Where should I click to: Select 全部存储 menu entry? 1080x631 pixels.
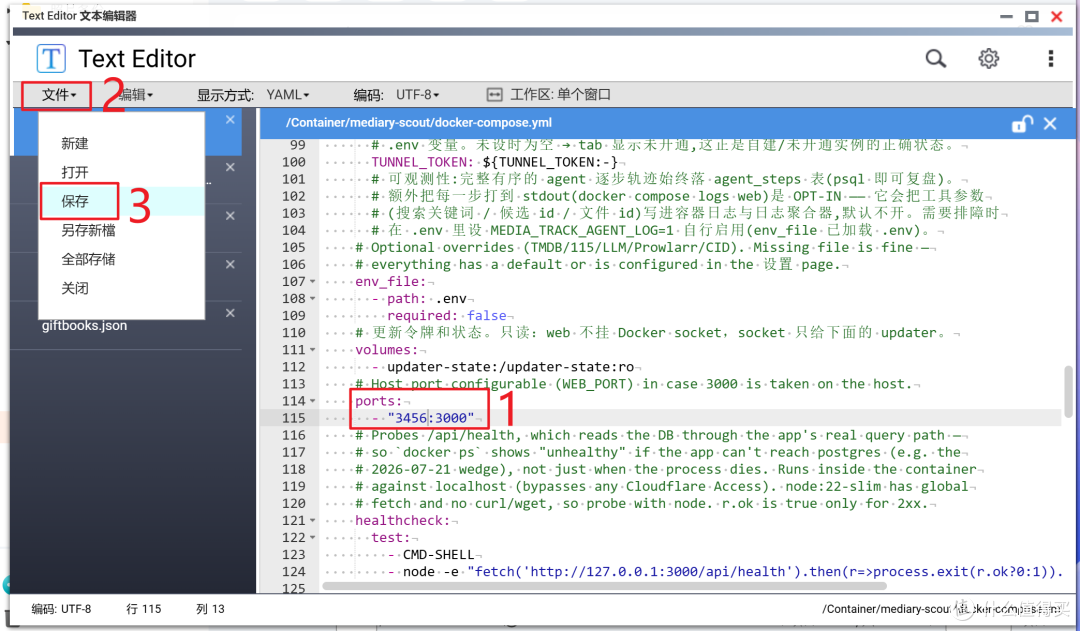tap(88, 259)
